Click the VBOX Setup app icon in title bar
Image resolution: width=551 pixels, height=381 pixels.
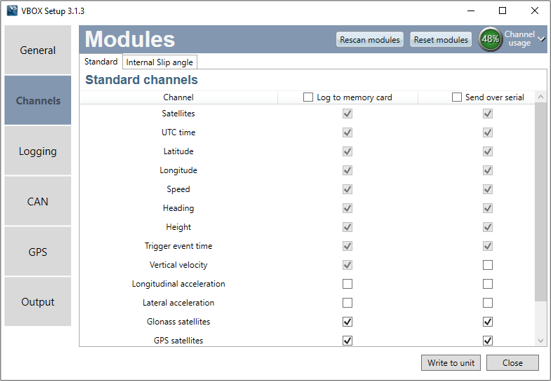12,11
